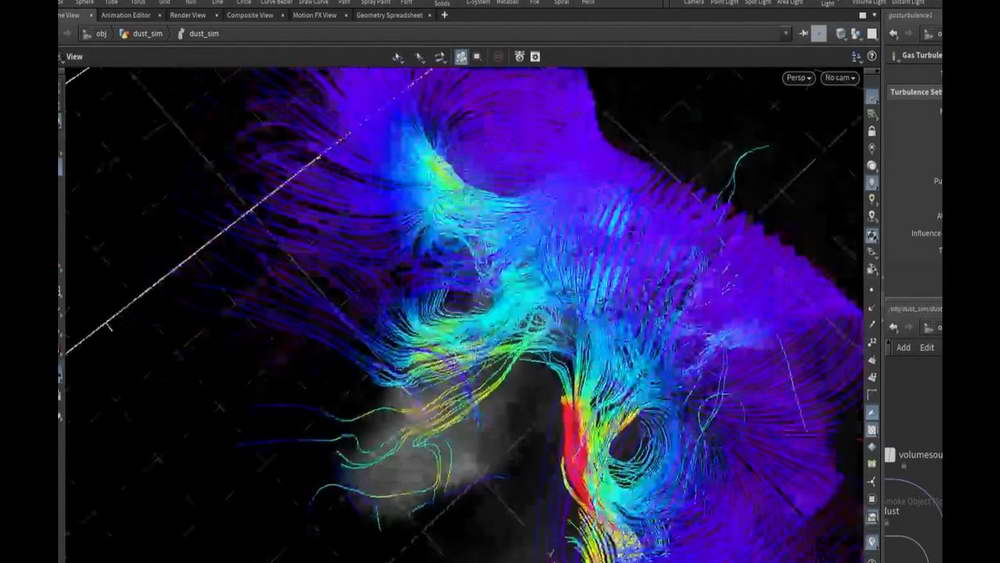
Task: Add a new pane tab with plus button
Action: (445, 15)
